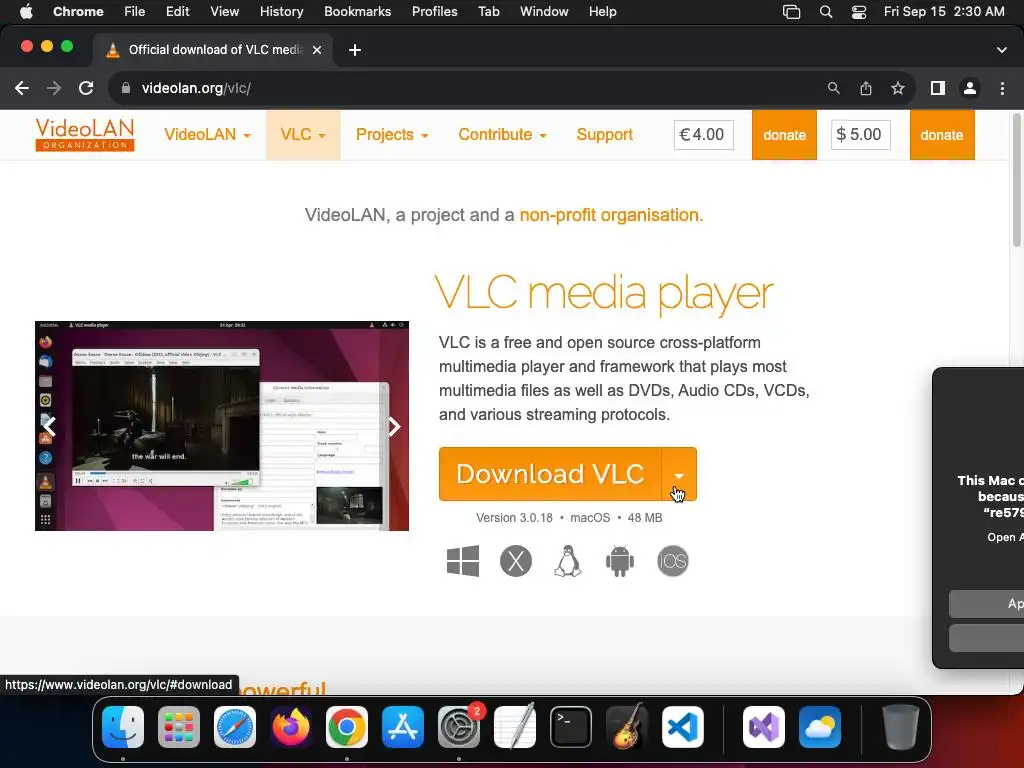Click the Download VLC button
This screenshot has height=768, width=1024.
coord(550,474)
